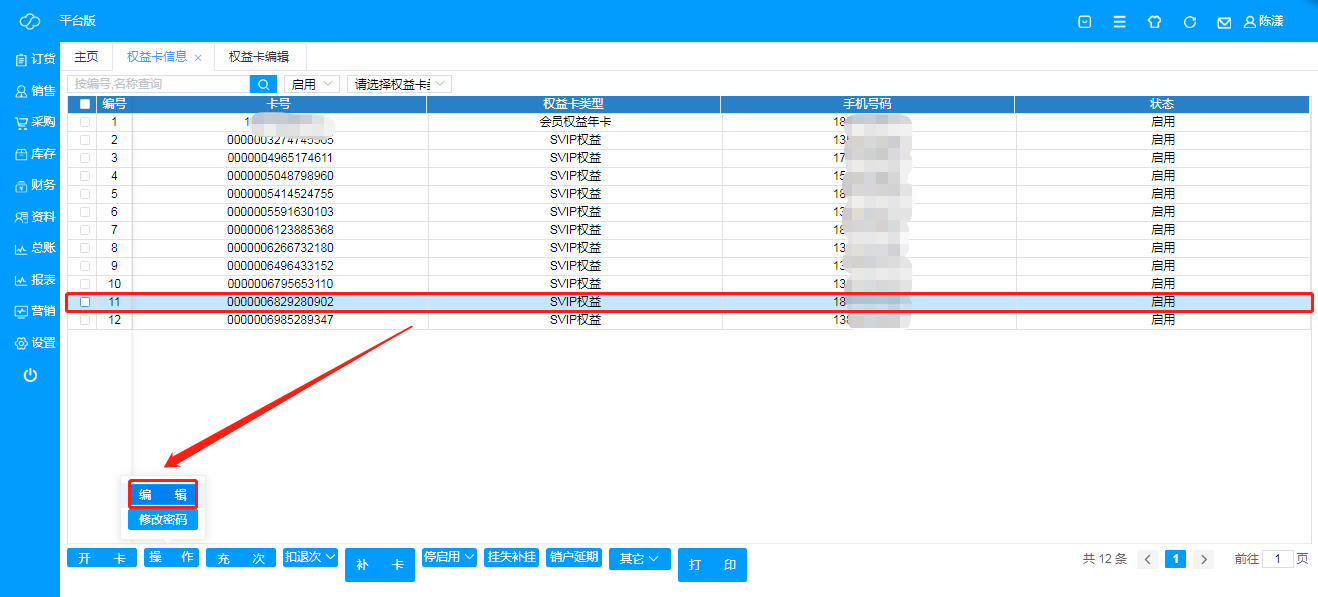Screen dimensions: 1318x597
Task: Click the 补卡 button
Action: point(380,565)
